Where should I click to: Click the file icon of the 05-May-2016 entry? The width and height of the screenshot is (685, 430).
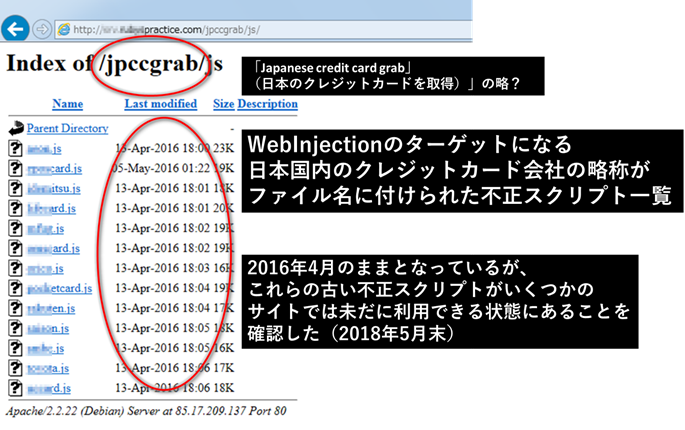click(15, 168)
